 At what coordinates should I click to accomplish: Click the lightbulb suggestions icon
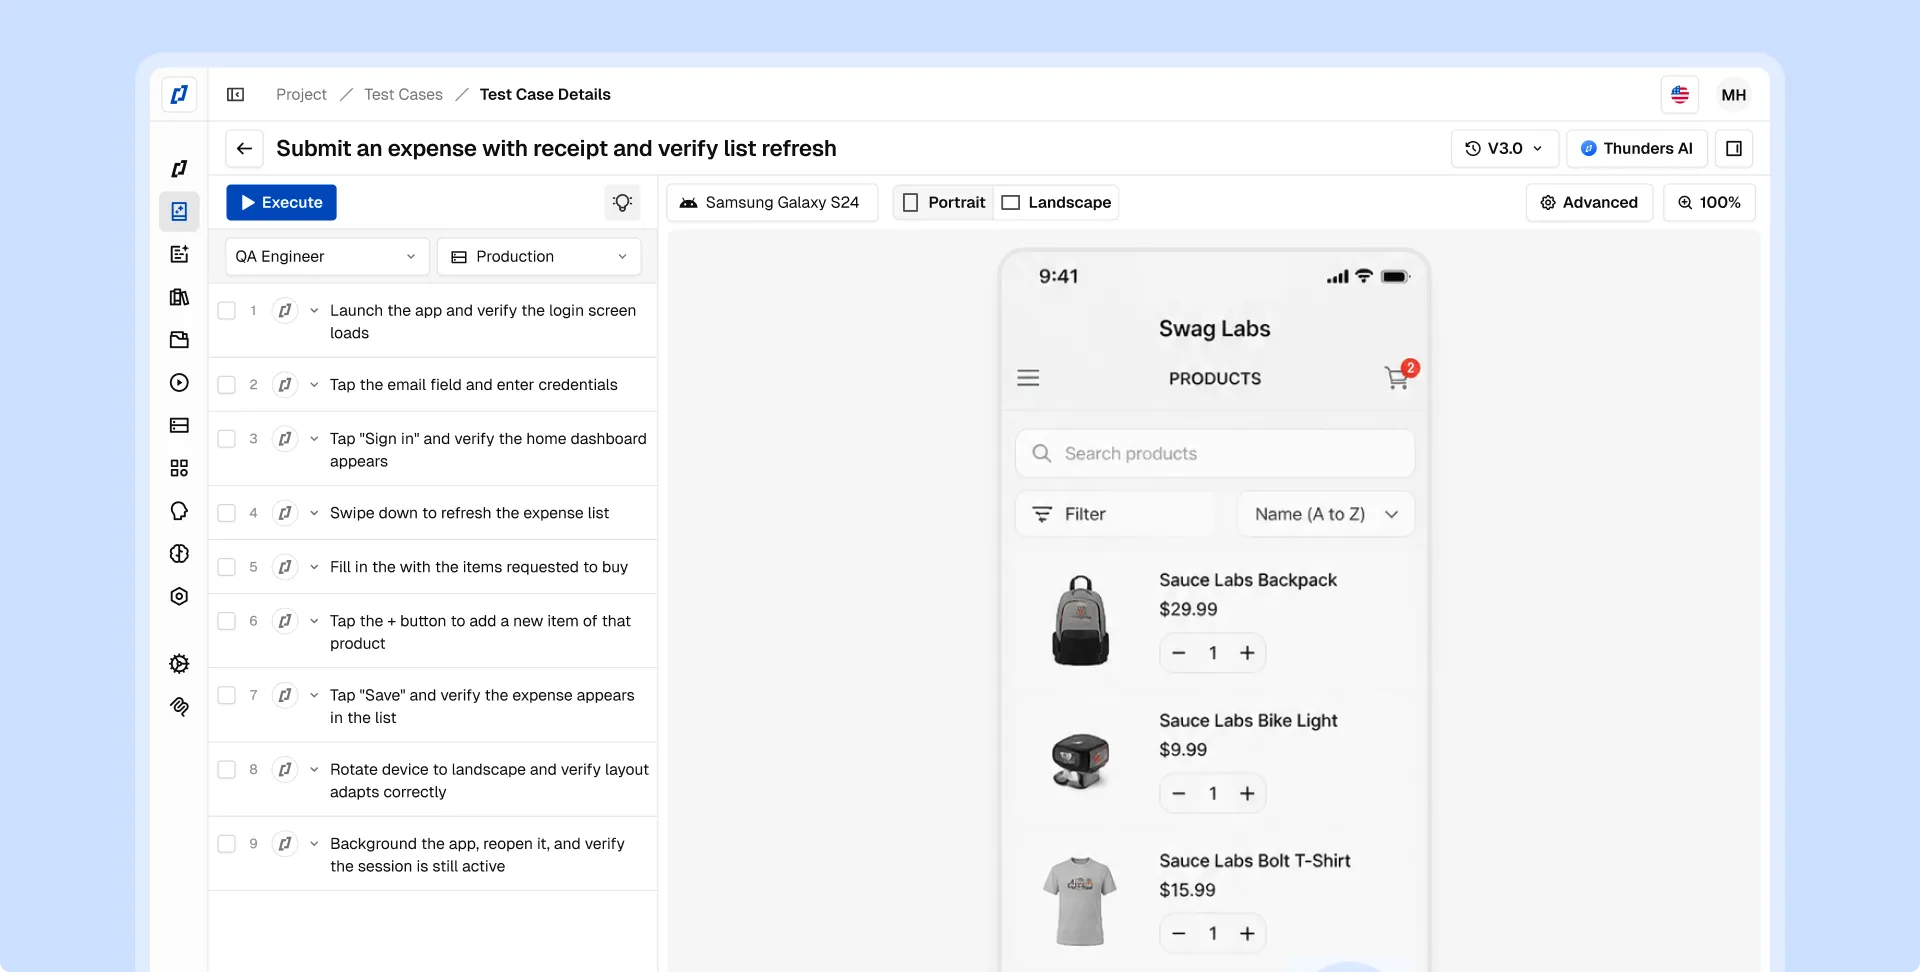[x=622, y=202]
